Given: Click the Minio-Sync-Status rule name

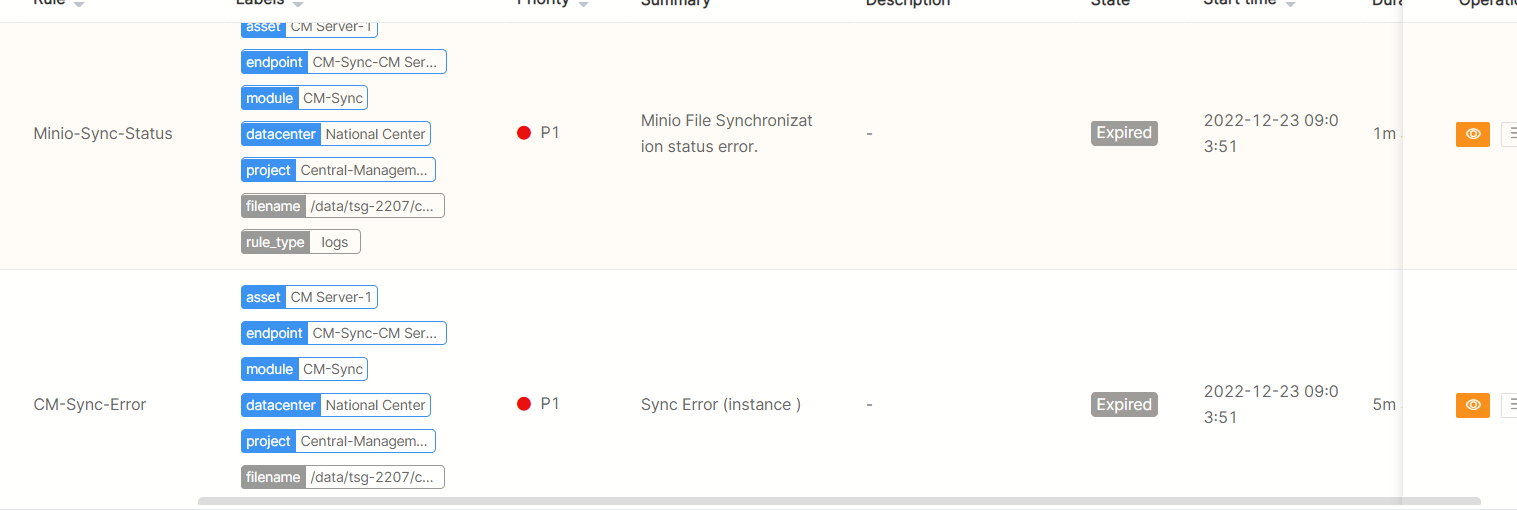Looking at the screenshot, I should 103,133.
